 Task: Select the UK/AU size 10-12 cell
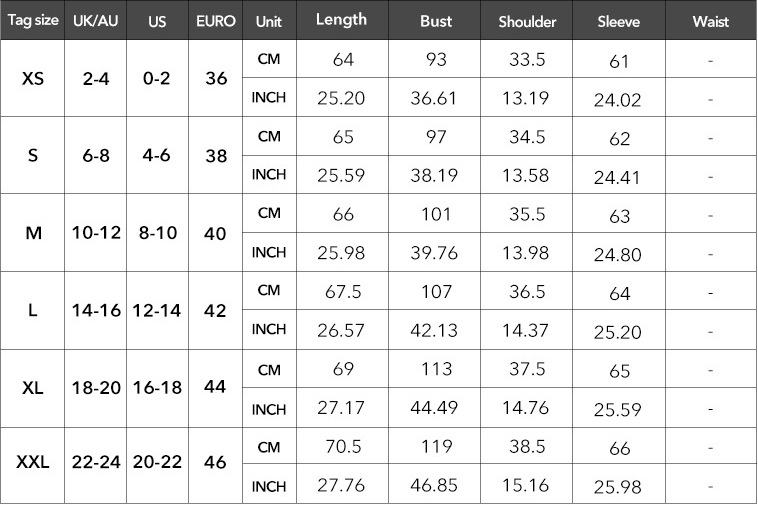click(x=96, y=233)
